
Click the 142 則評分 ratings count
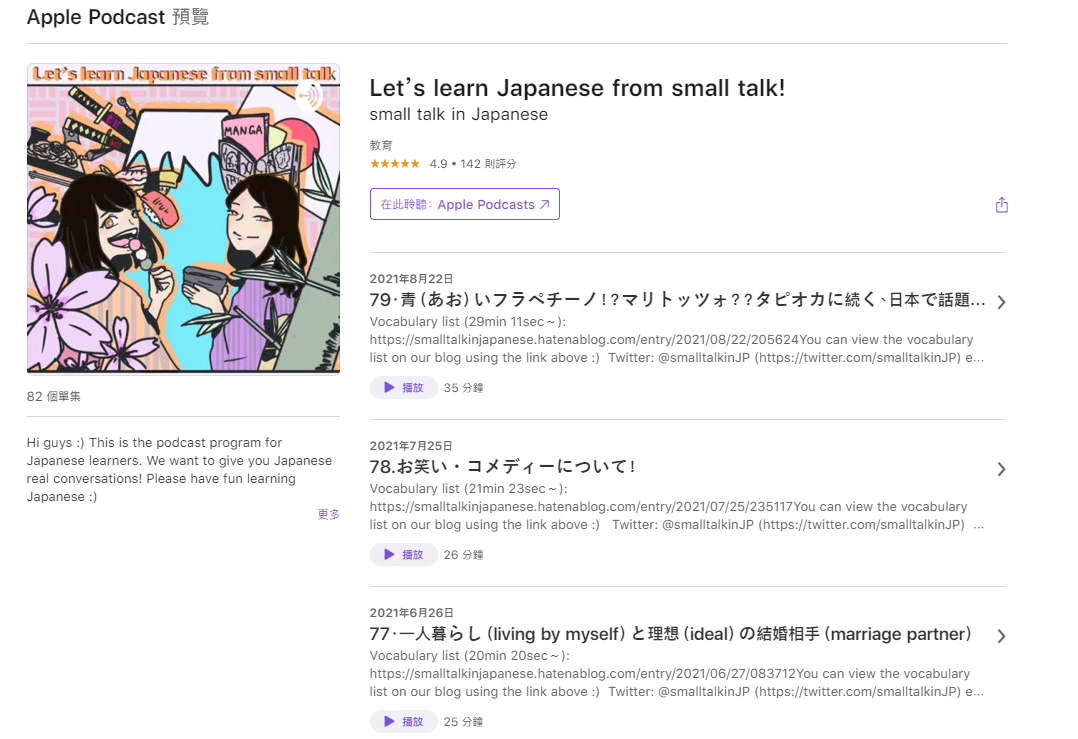pos(488,164)
